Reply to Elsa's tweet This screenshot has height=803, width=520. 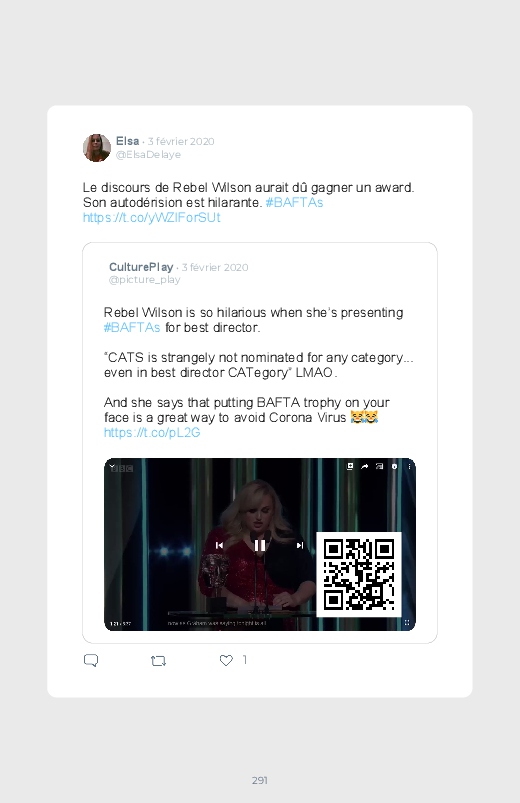click(91, 660)
